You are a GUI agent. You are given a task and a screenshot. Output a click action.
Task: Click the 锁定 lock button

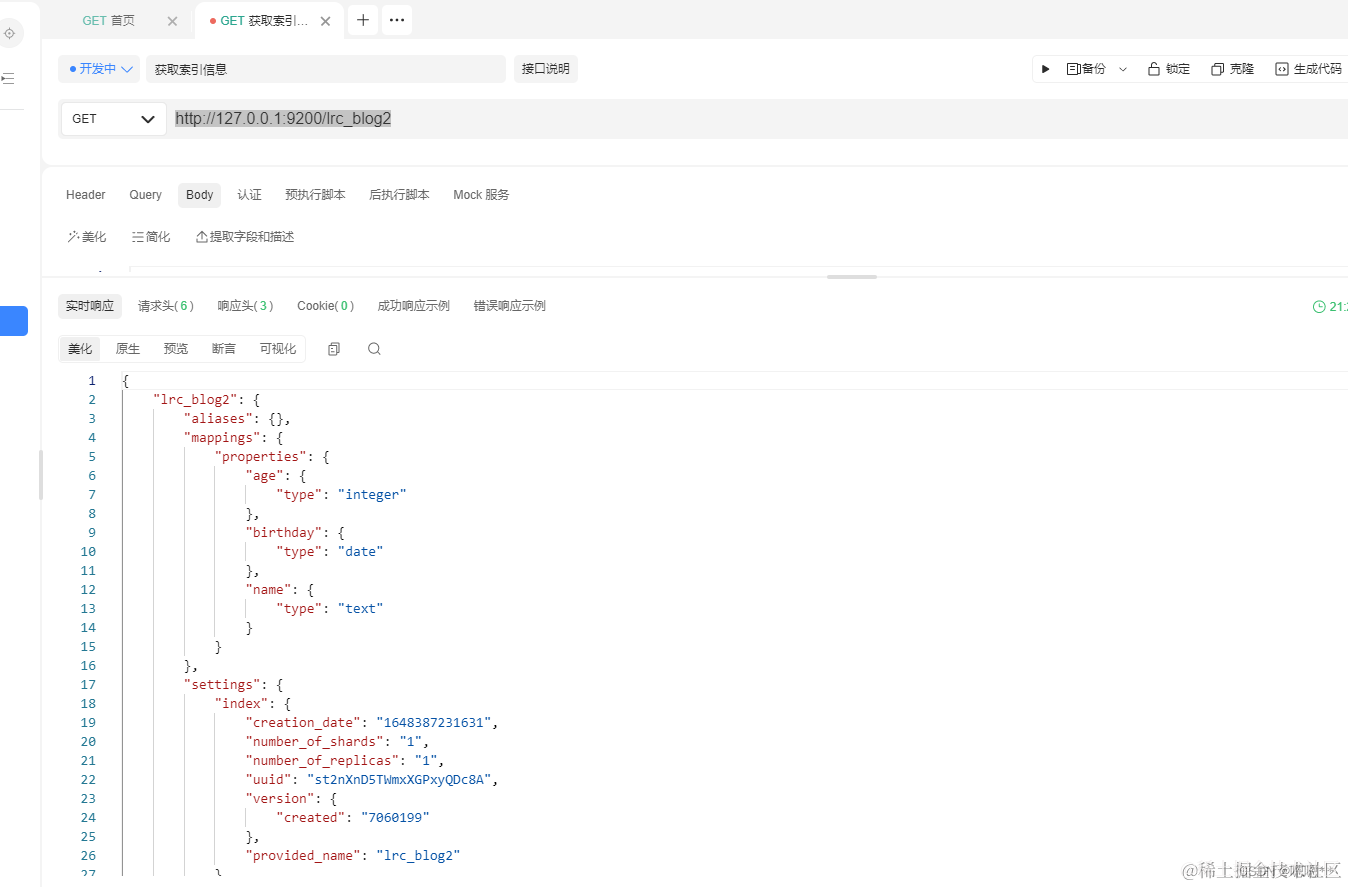[1169, 69]
